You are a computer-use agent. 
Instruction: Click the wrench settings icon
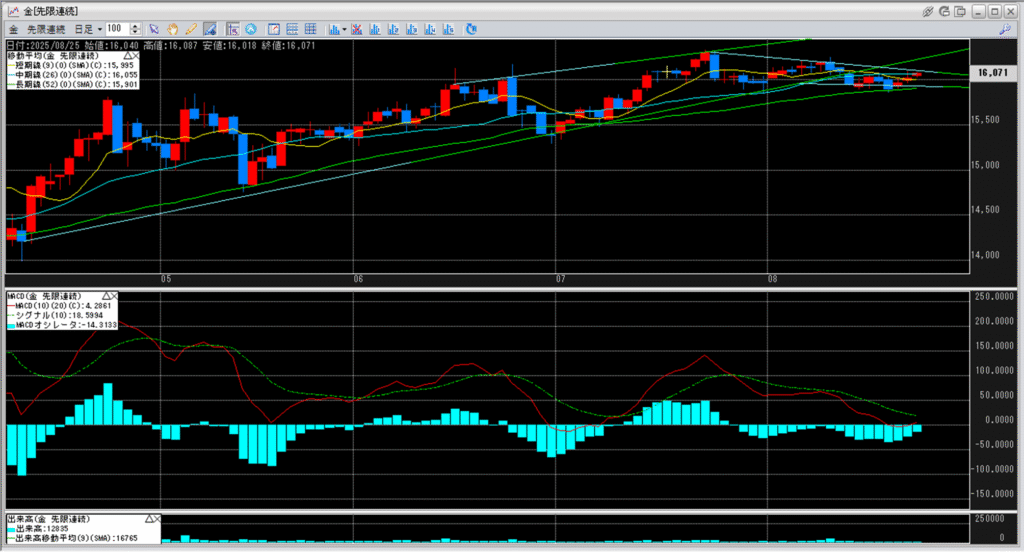point(1005,29)
